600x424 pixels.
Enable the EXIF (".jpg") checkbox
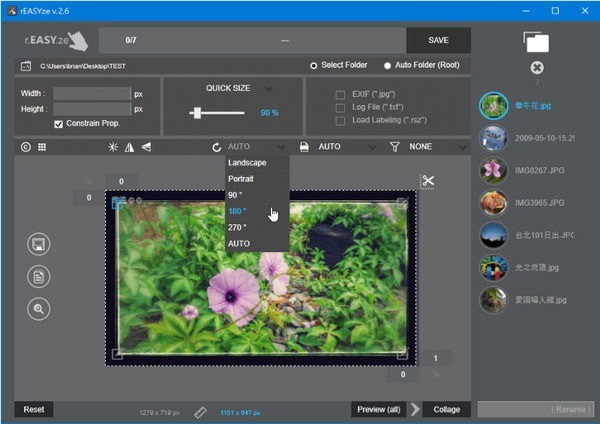pos(341,95)
